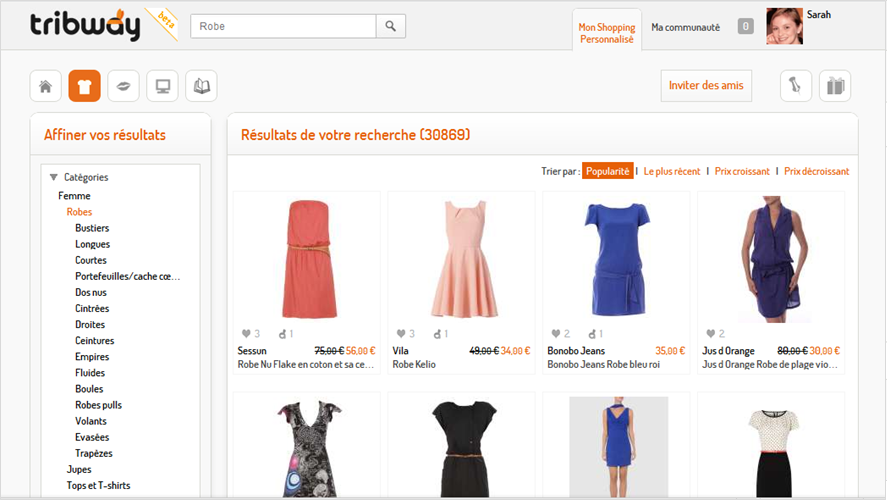Select Robes category
887x500 pixels.
[x=79, y=212]
